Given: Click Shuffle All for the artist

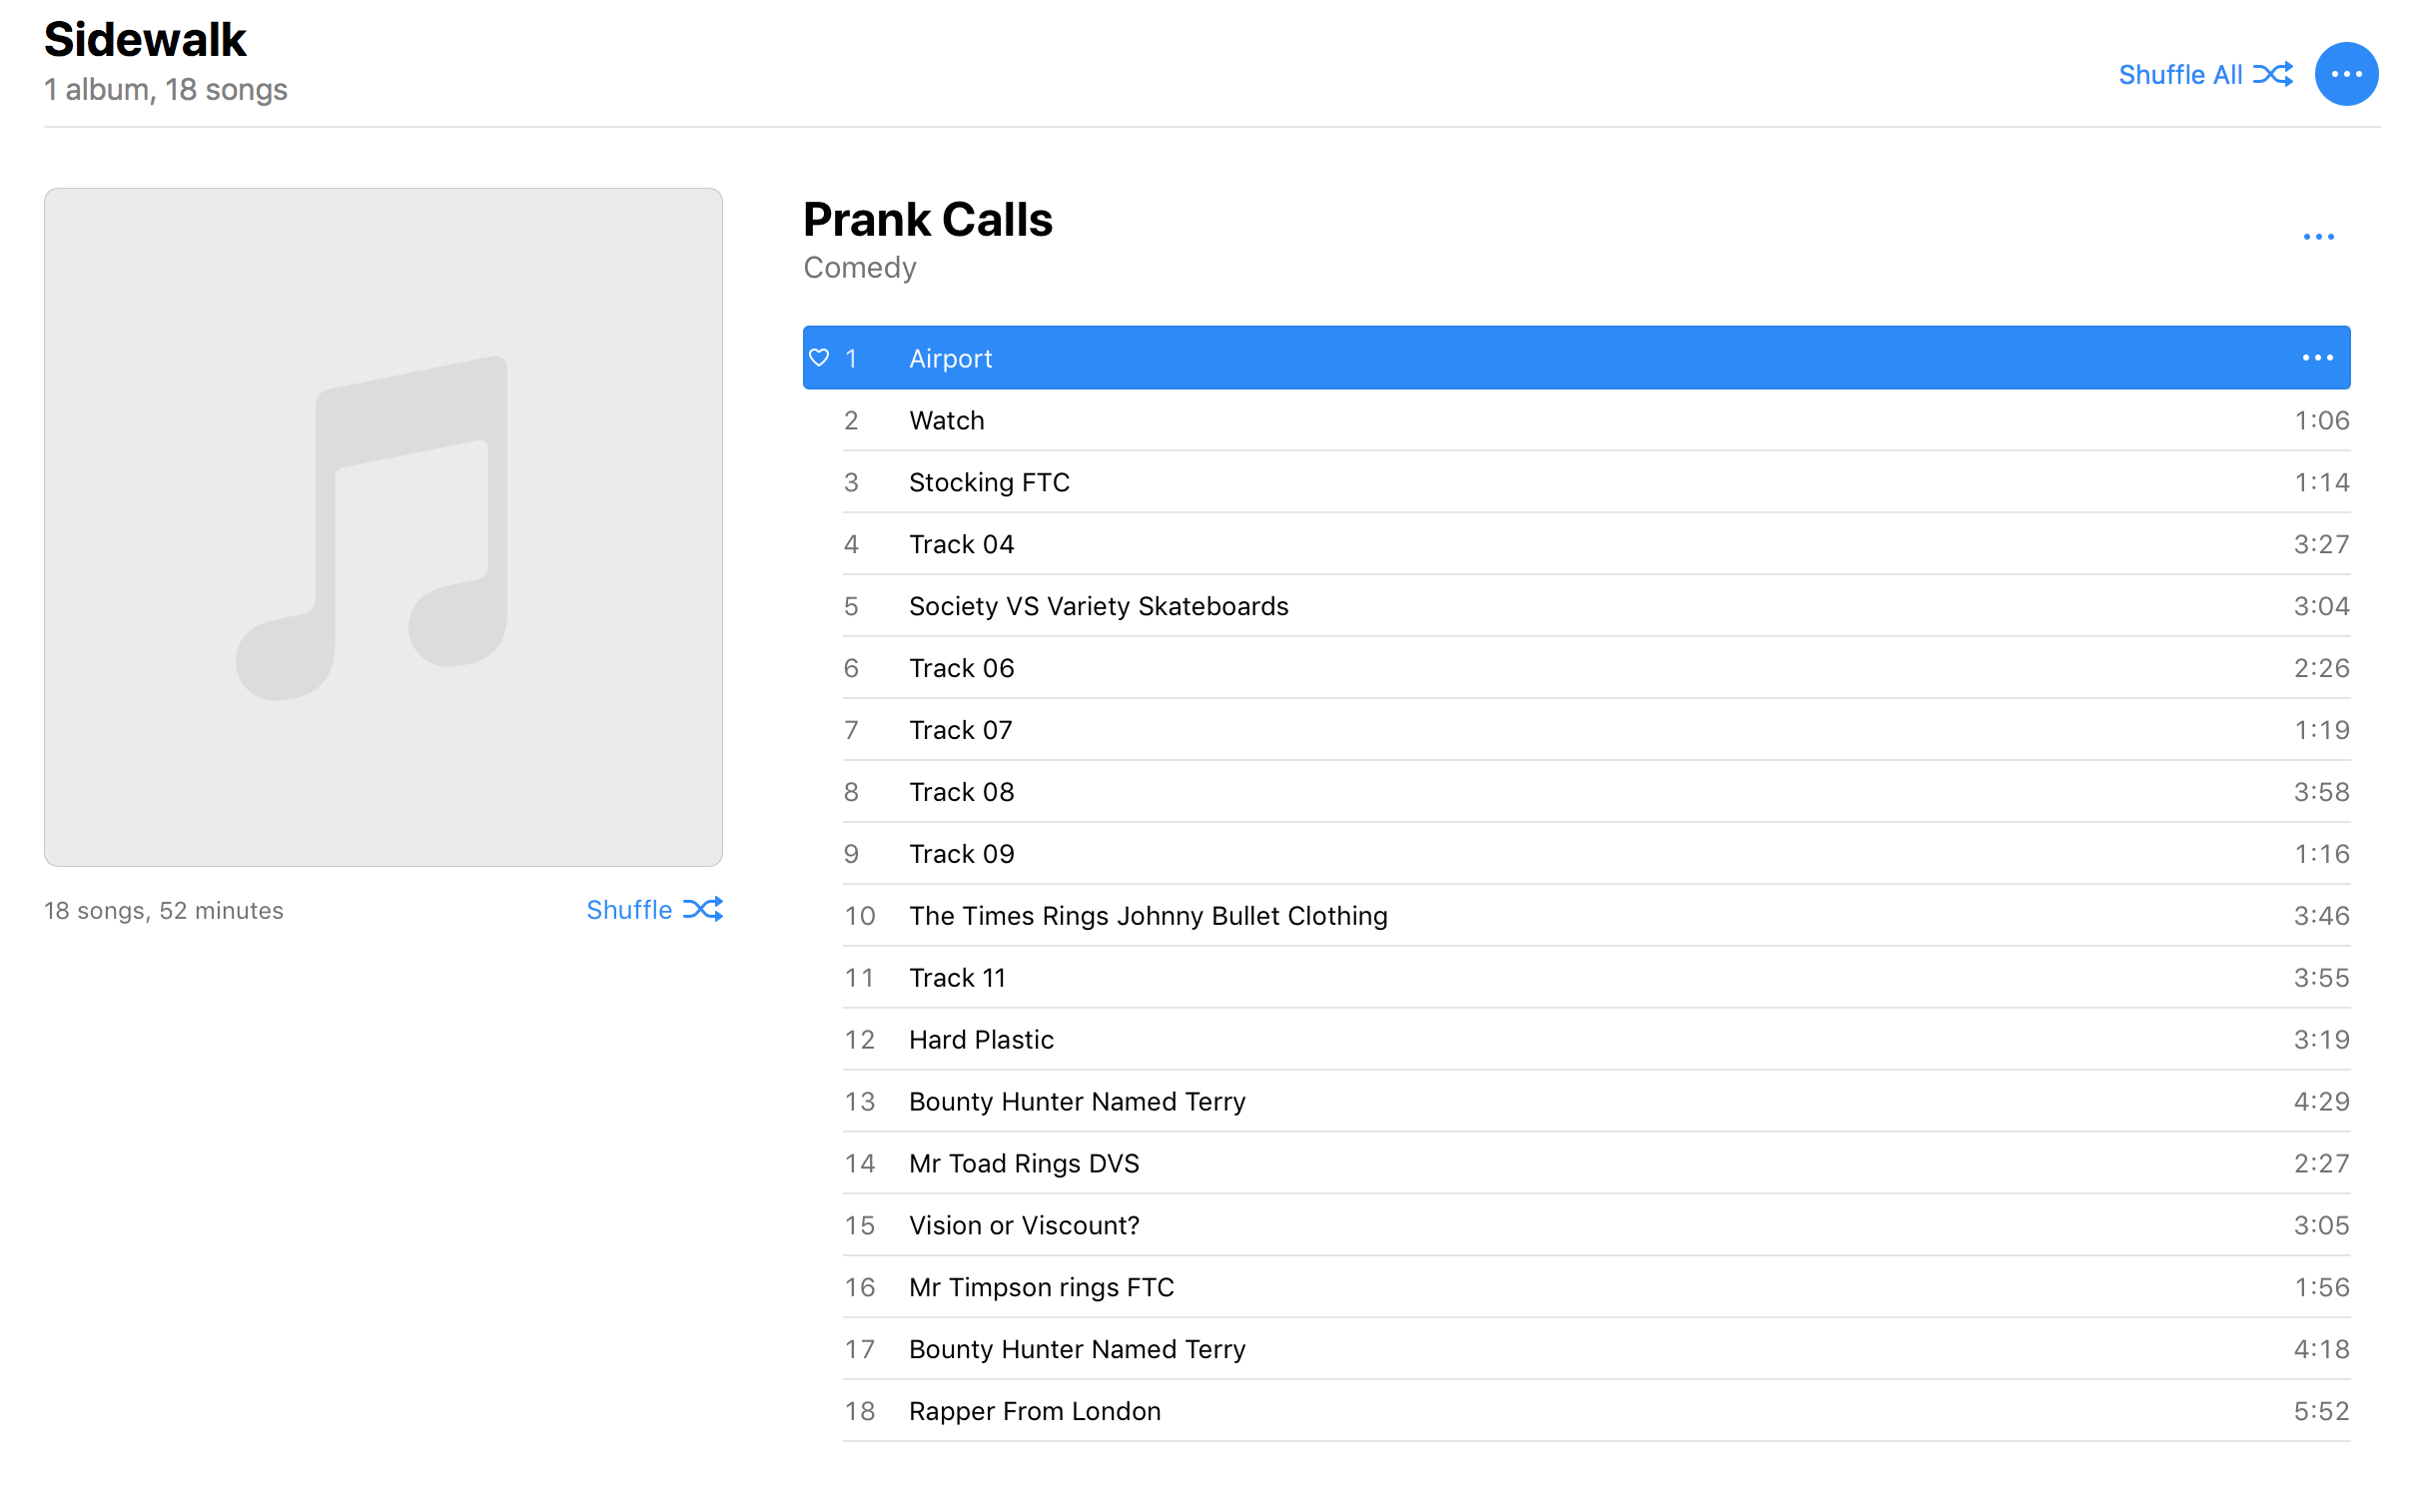Looking at the screenshot, I should click(x=2180, y=75).
